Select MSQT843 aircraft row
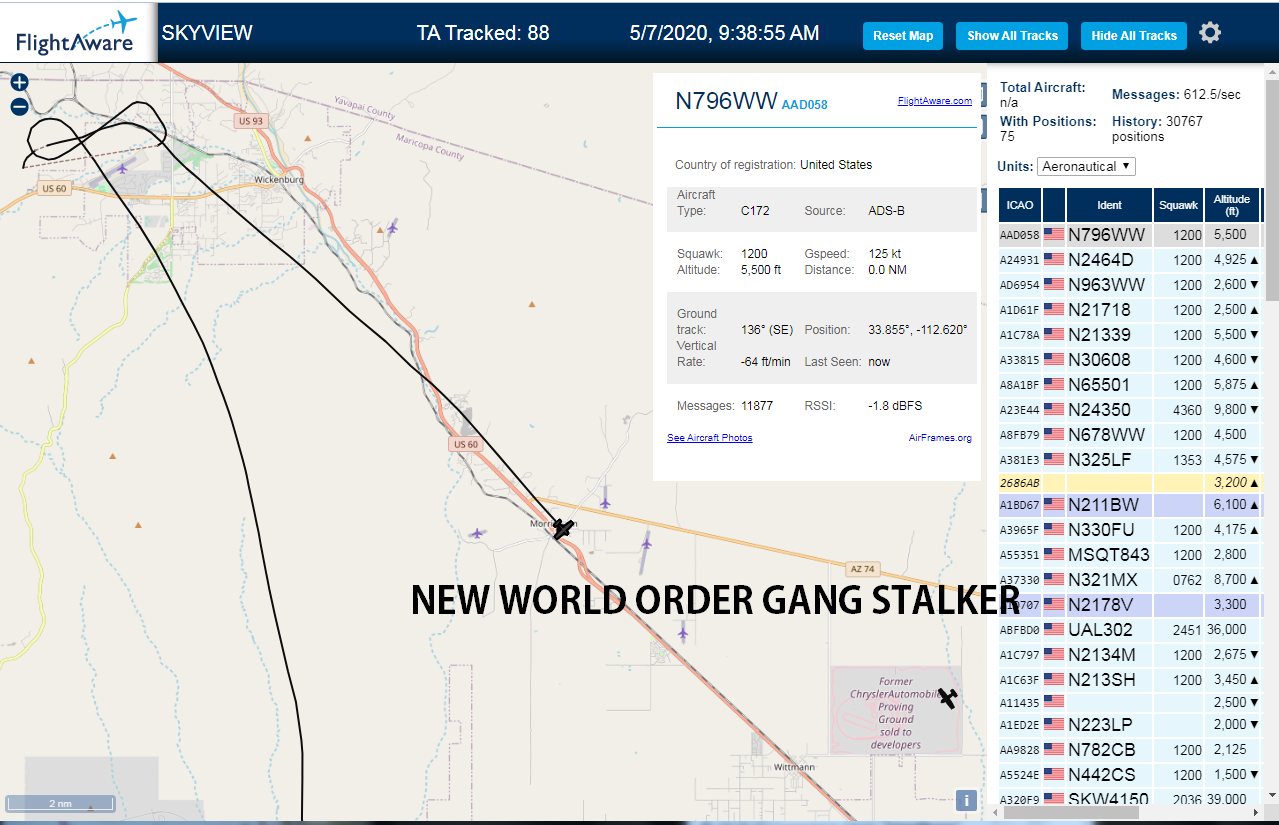Image resolution: width=1279 pixels, height=825 pixels. click(x=1130, y=555)
